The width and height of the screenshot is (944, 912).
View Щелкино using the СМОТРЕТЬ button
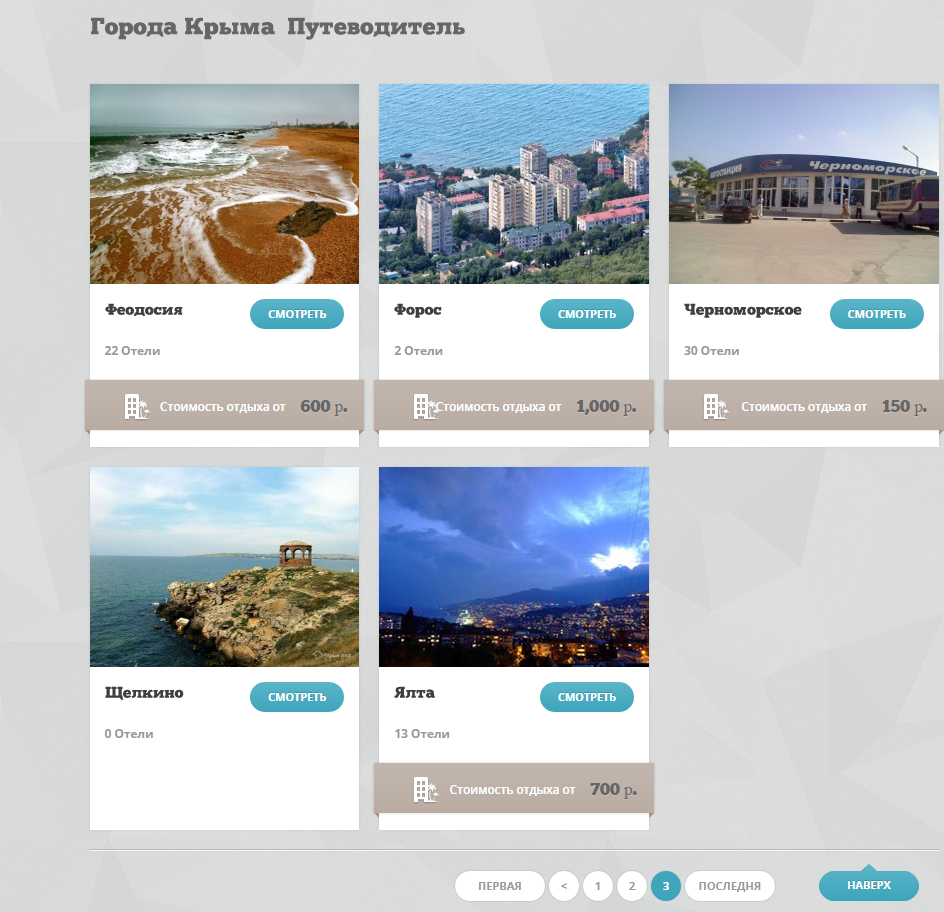point(297,697)
